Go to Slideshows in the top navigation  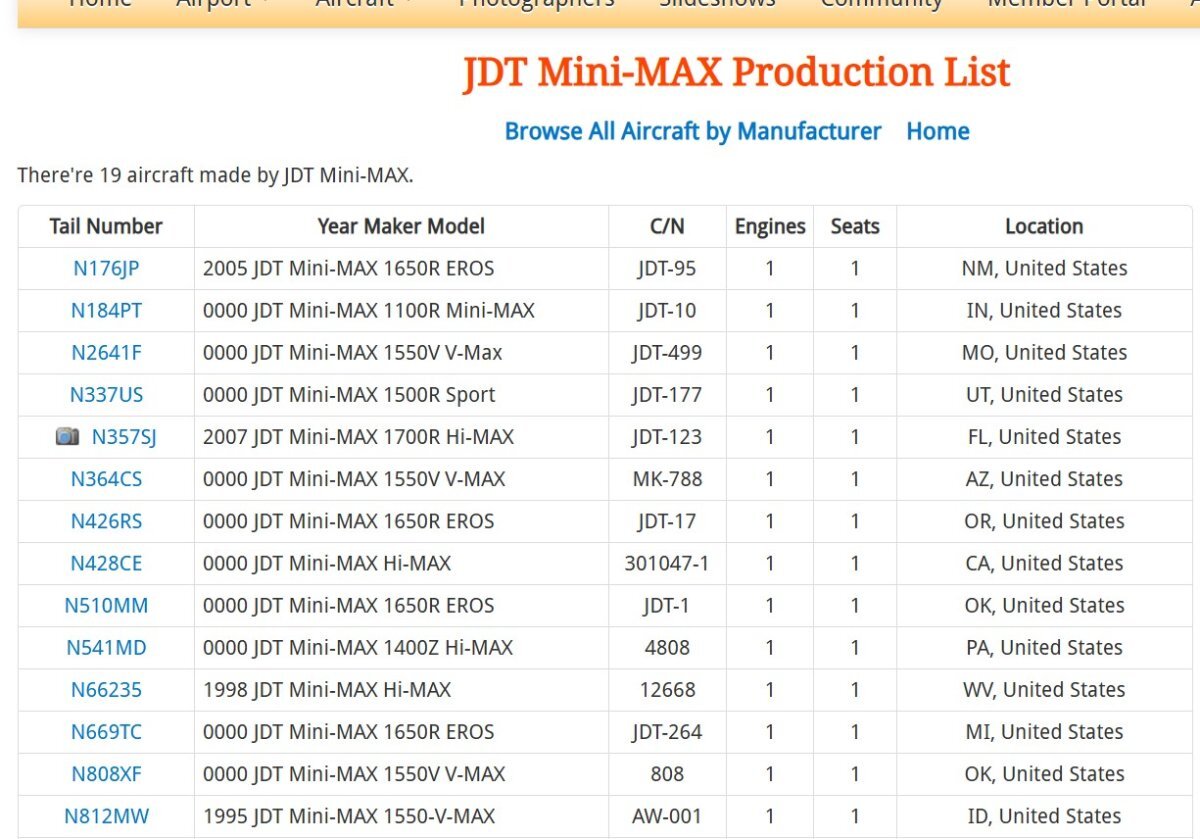[x=717, y=3]
